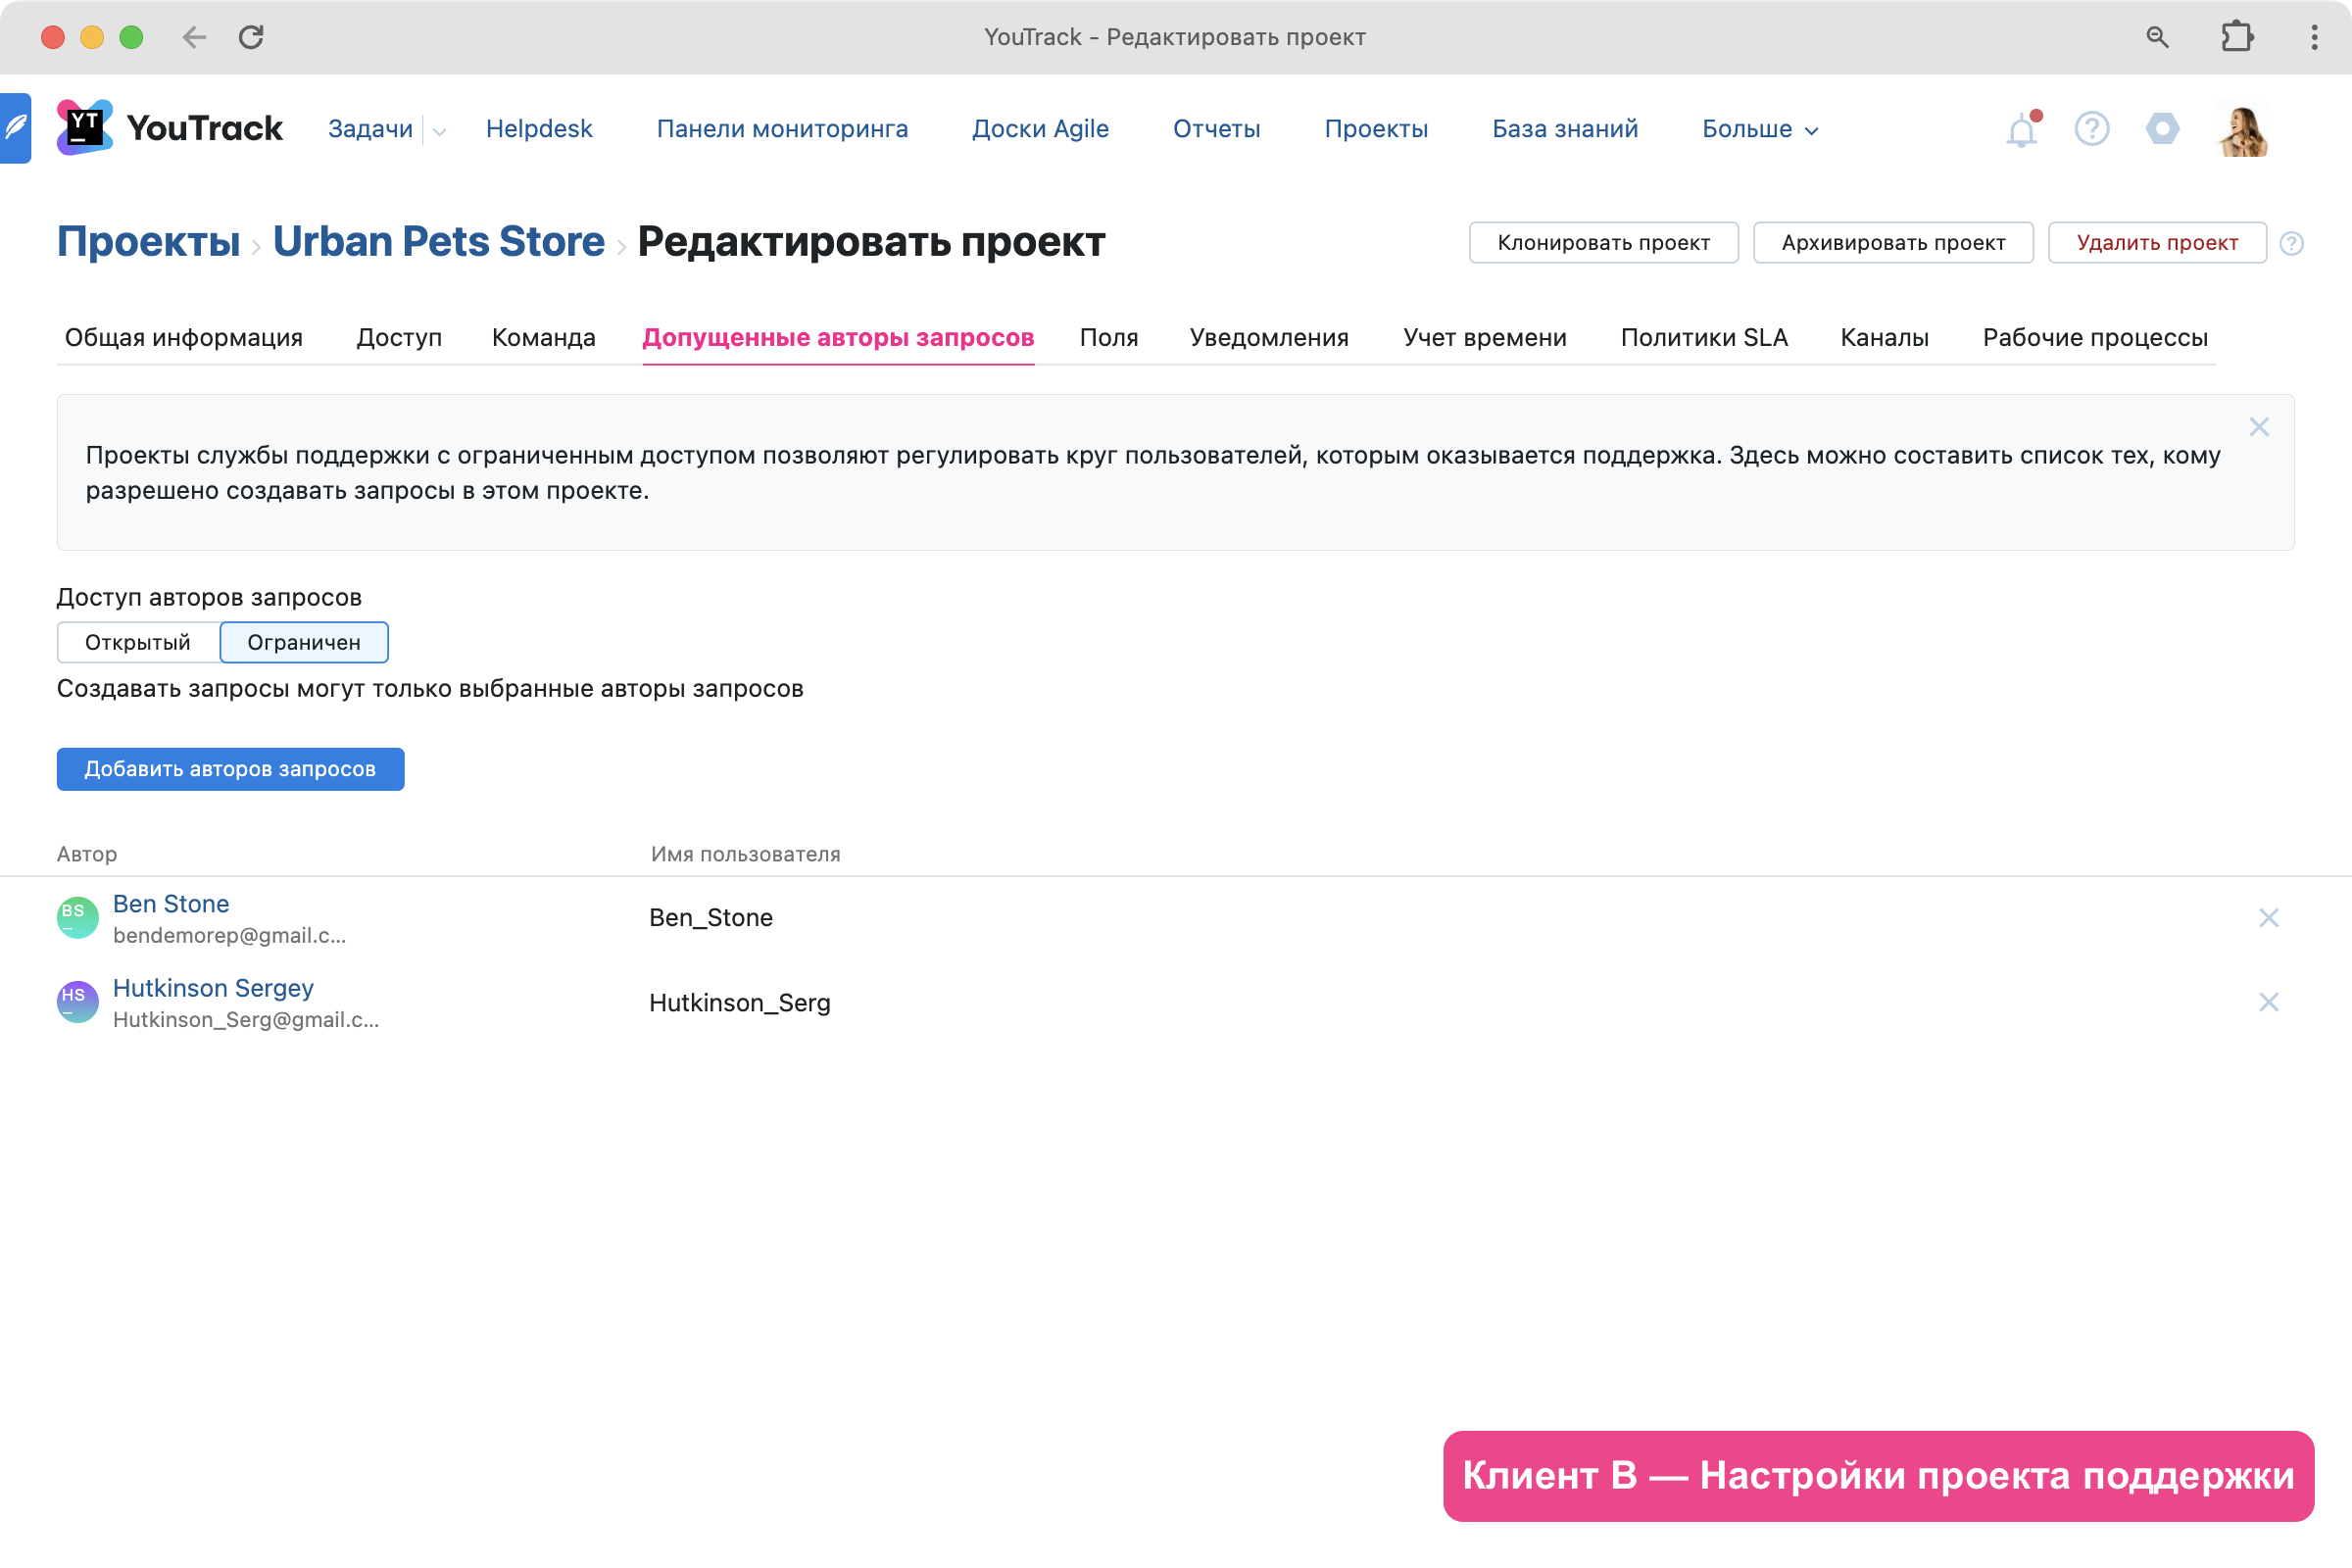Click the YouTrack logo
2352x1568 pixels.
tap(170, 128)
